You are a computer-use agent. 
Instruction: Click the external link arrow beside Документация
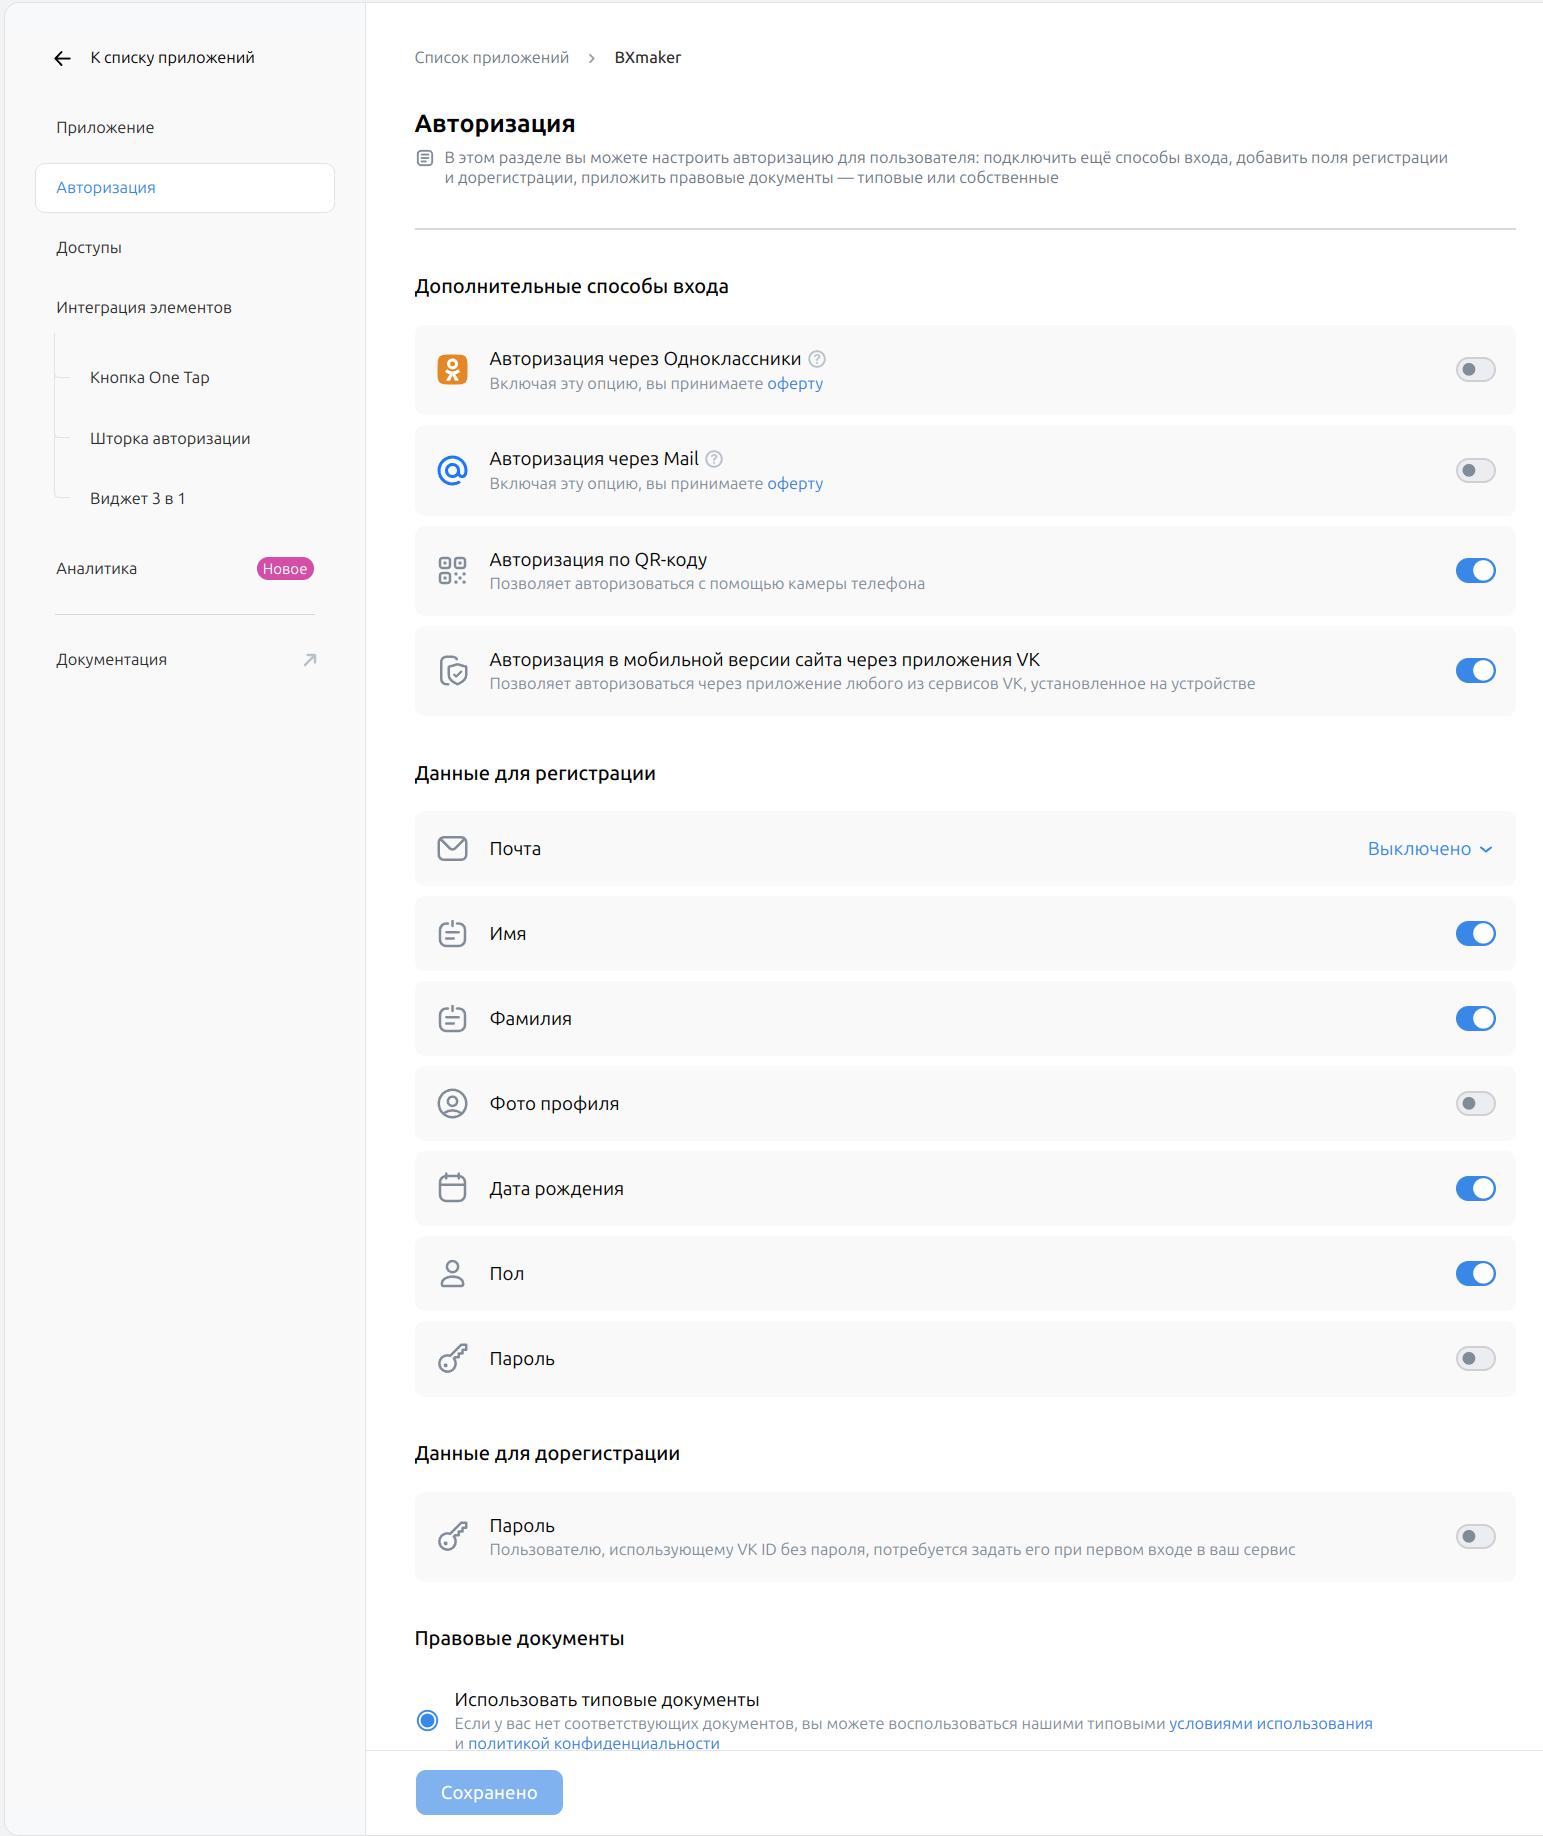click(x=310, y=660)
